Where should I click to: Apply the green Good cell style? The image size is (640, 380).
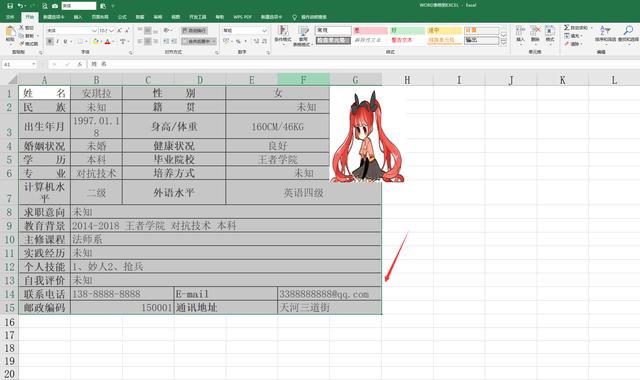tap(407, 30)
